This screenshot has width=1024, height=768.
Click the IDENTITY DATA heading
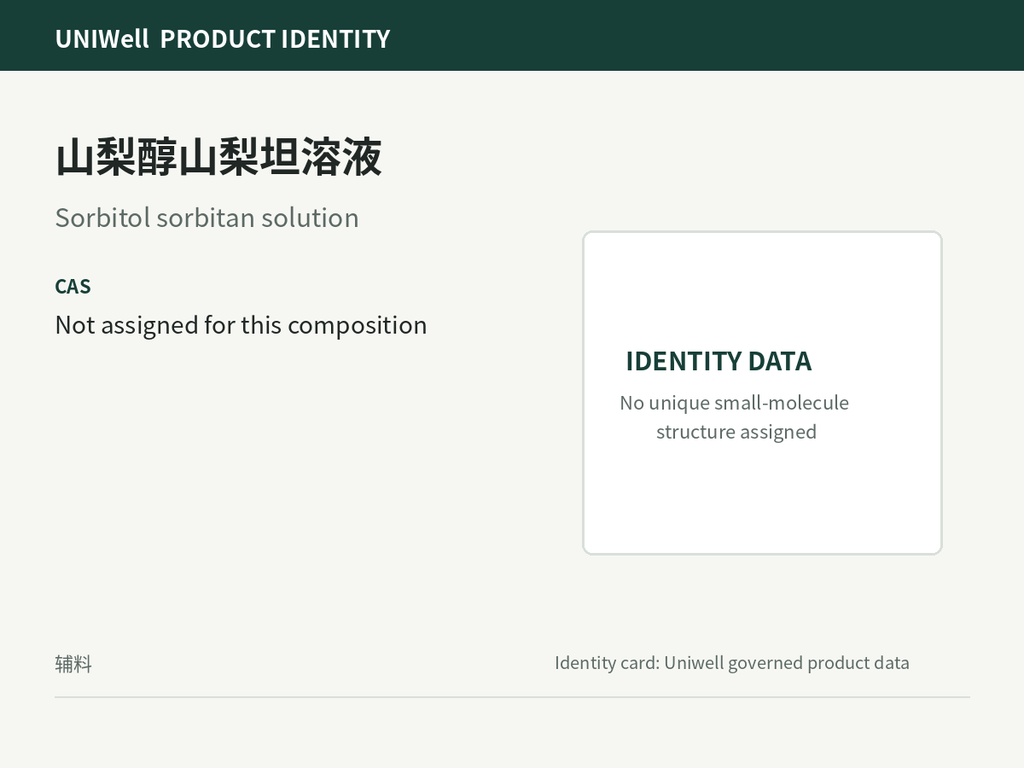[718, 361]
